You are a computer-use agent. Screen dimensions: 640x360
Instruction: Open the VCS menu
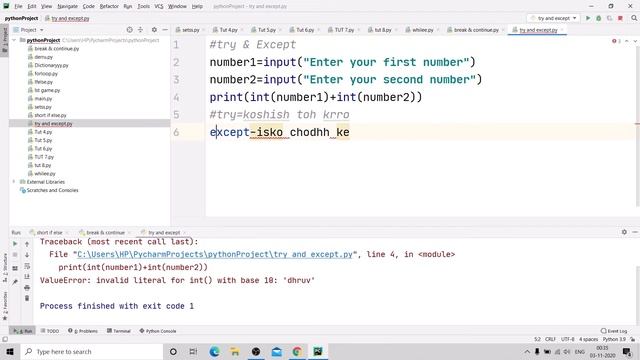(x=159, y=6)
